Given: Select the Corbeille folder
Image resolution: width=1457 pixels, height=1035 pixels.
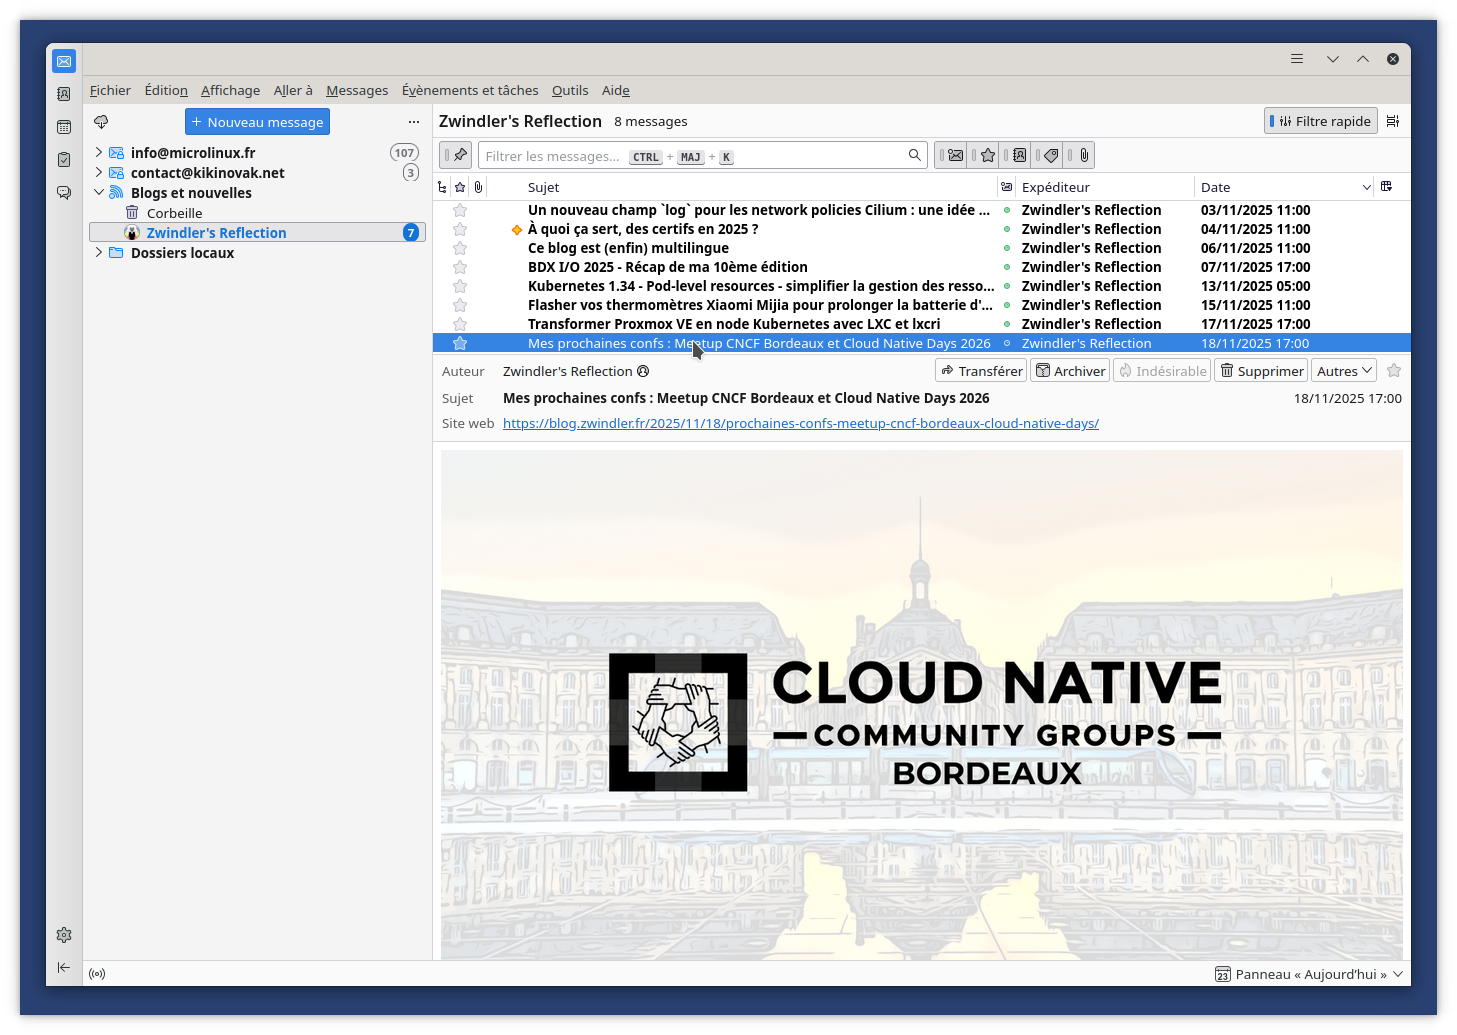Looking at the screenshot, I should (x=174, y=213).
